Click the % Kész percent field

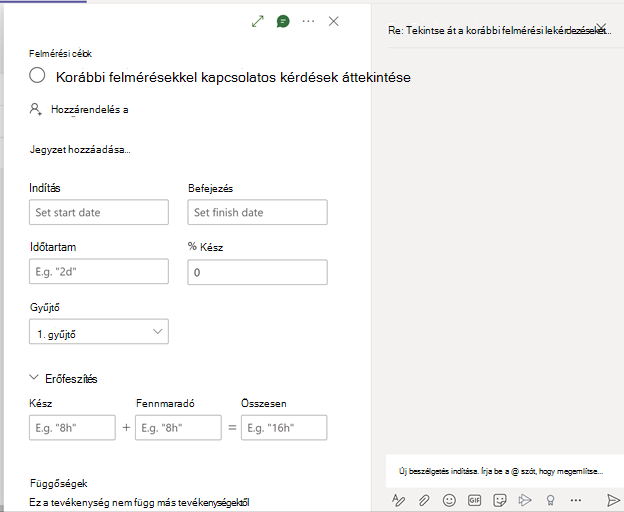pos(257,272)
